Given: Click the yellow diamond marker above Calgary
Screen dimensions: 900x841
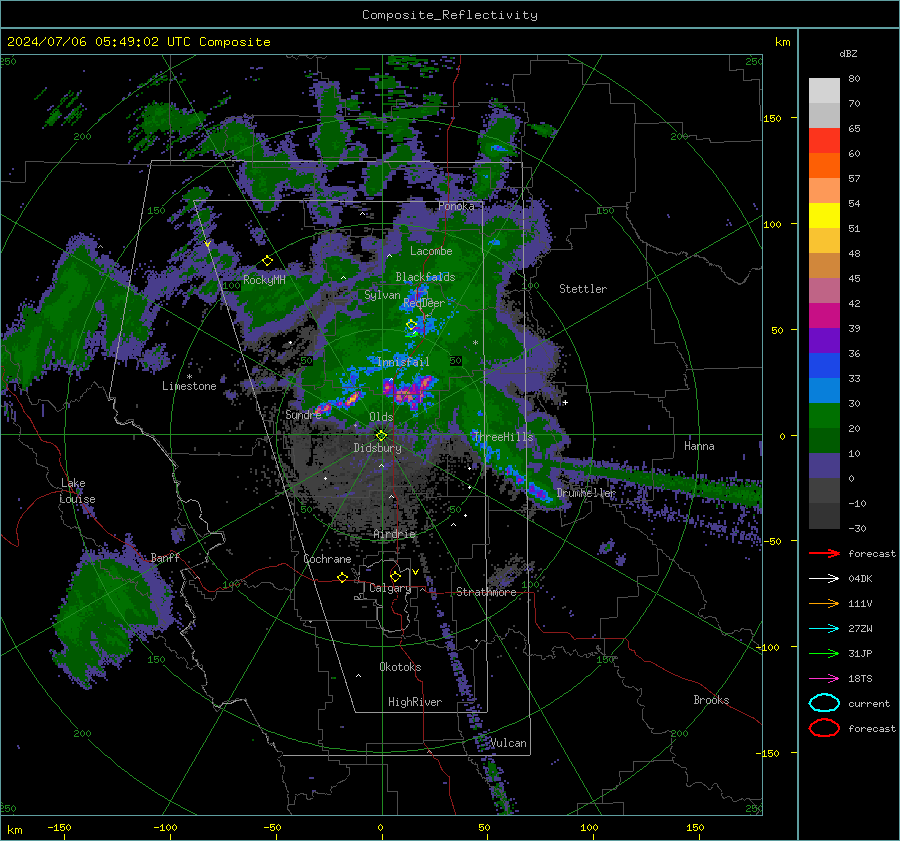Looking at the screenshot, I should (395, 576).
